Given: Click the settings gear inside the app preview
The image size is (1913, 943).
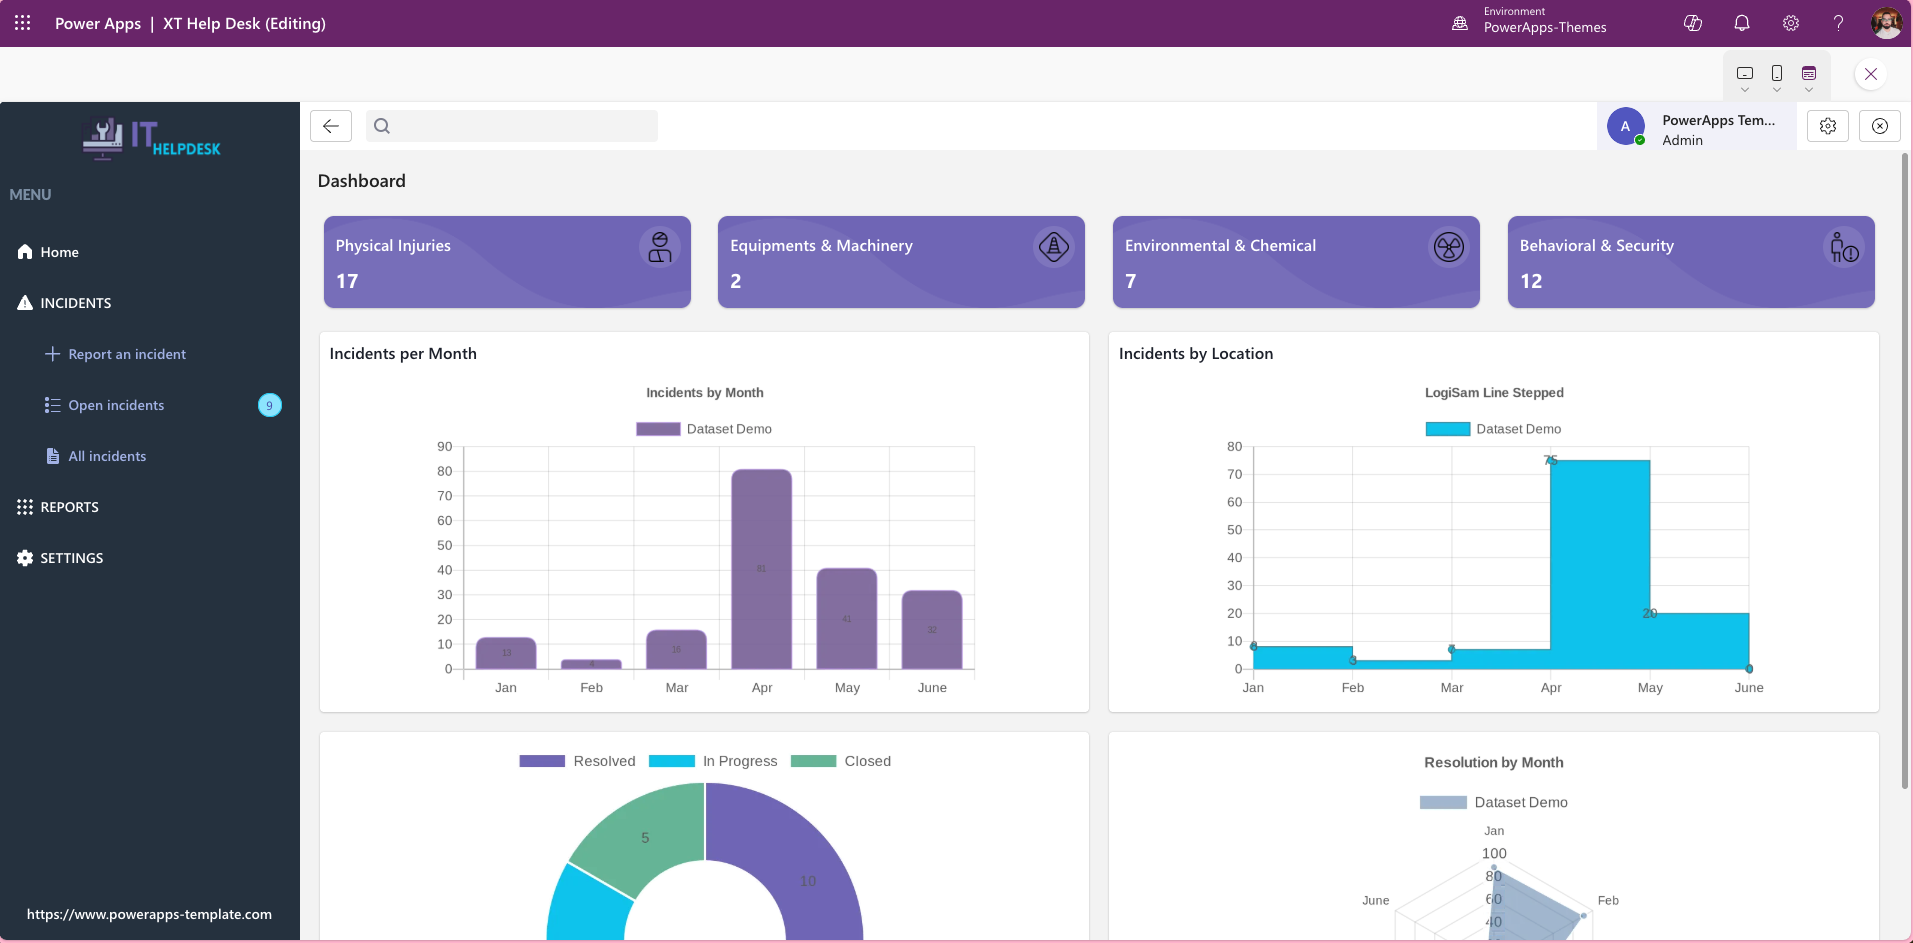Looking at the screenshot, I should point(1828,125).
